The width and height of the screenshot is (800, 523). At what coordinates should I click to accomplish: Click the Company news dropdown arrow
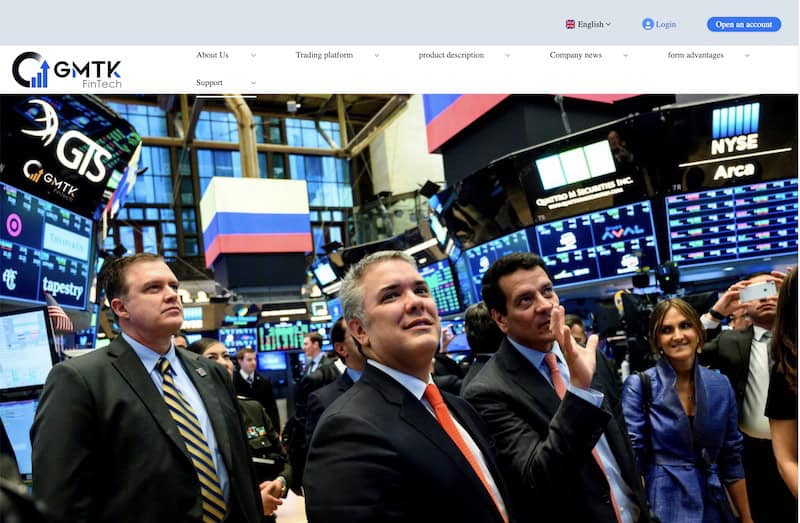click(x=626, y=55)
